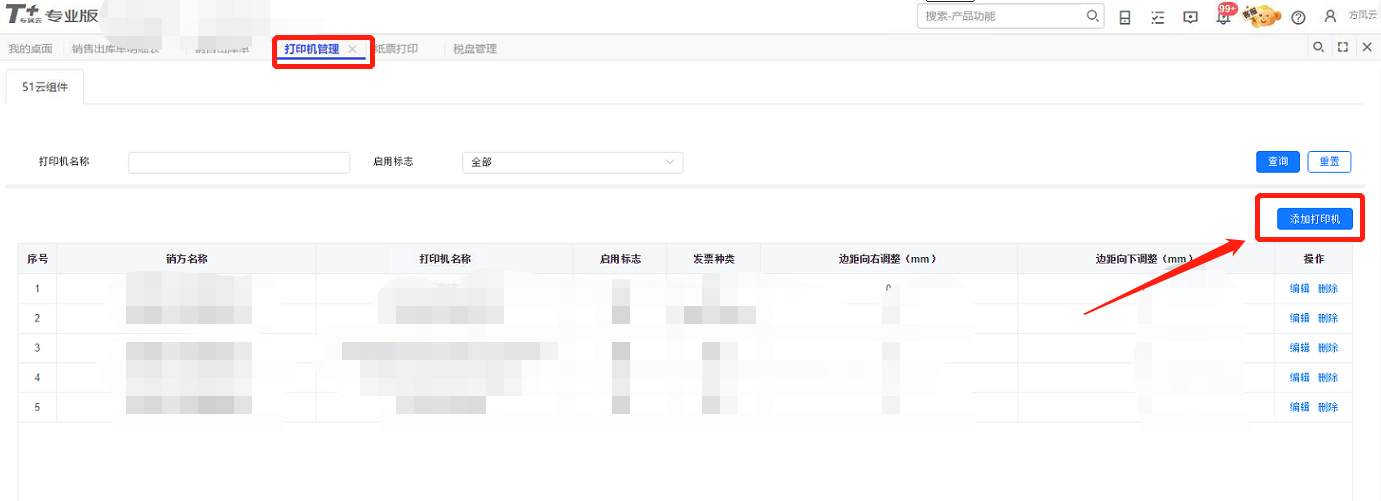Click the 重置 button
The image size is (1381, 501).
[1329, 162]
